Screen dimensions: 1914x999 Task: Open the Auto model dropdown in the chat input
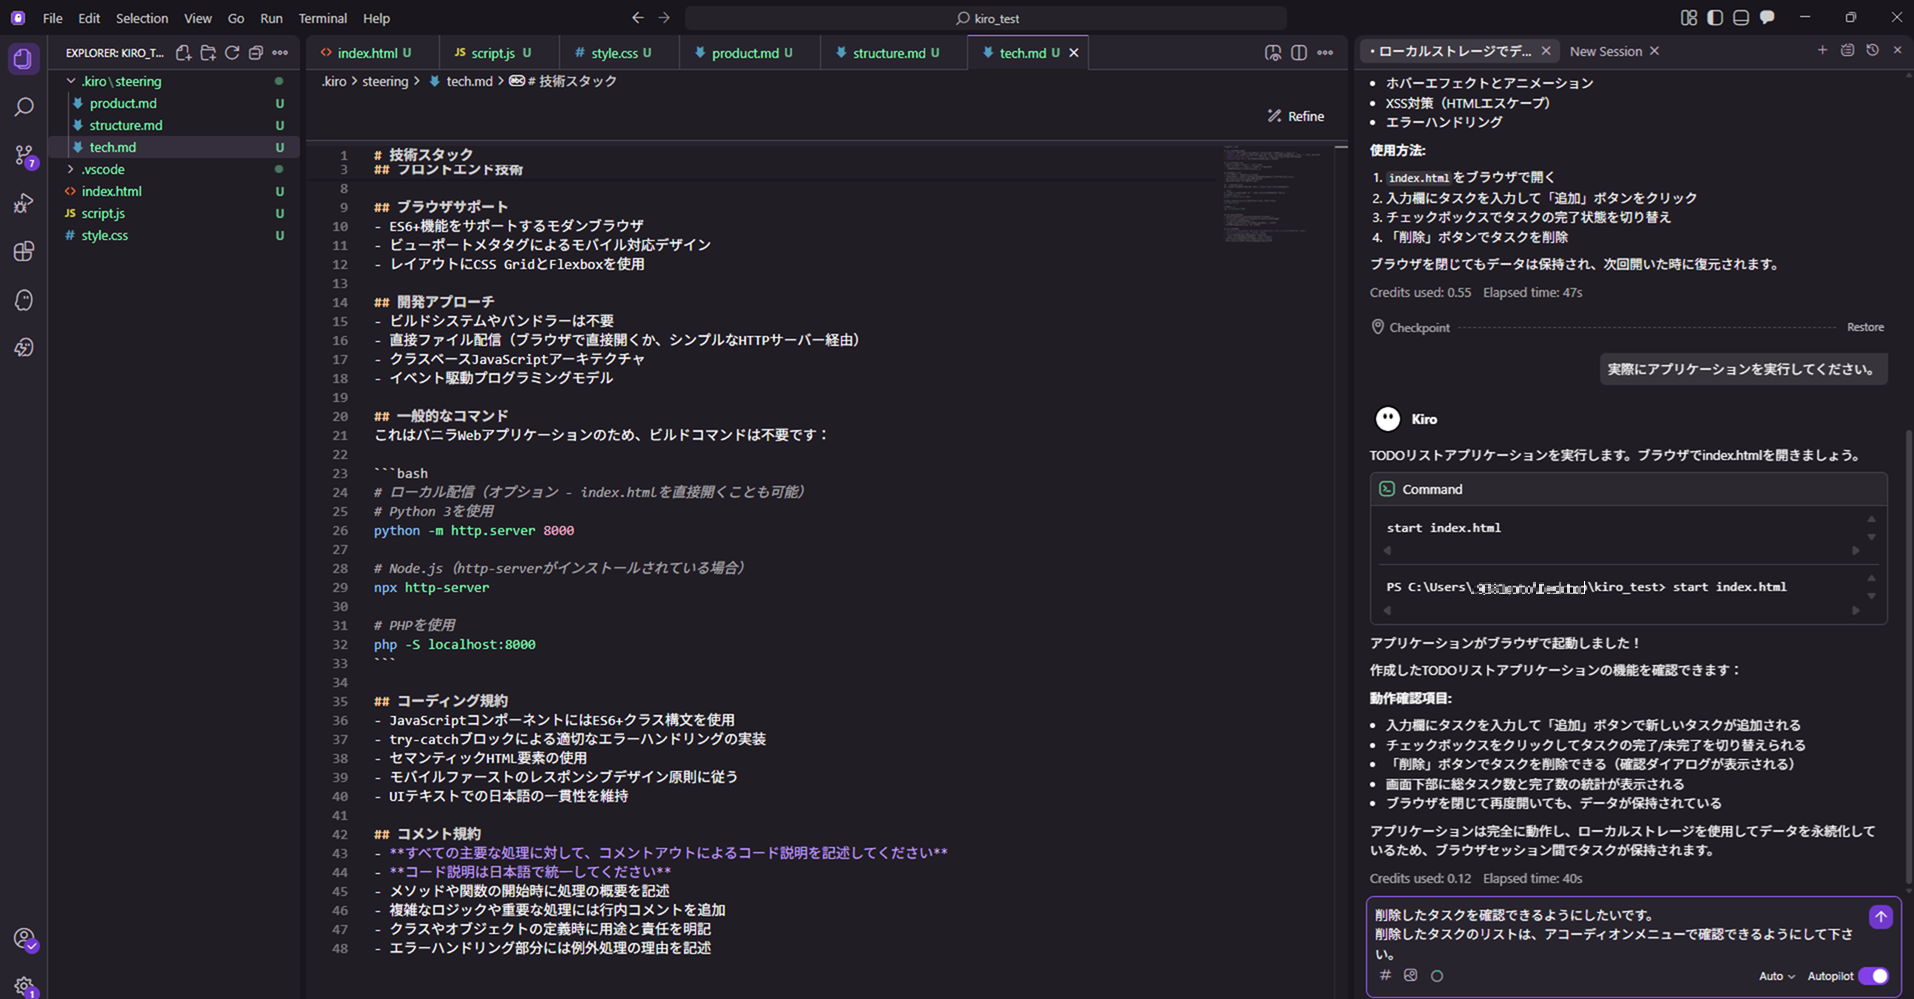1777,976
